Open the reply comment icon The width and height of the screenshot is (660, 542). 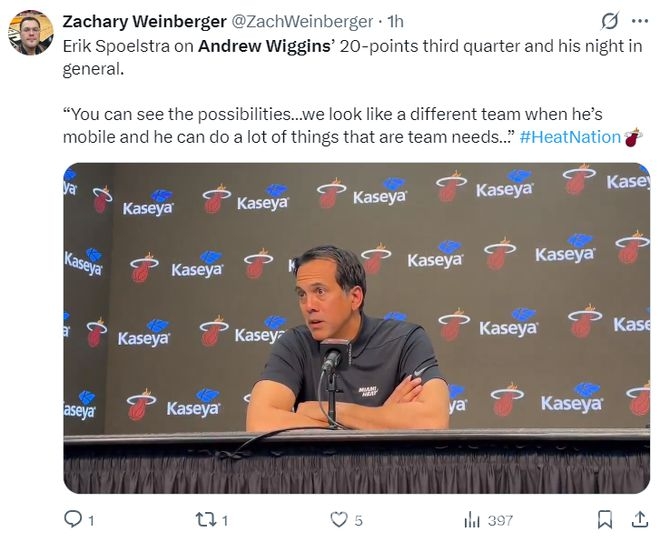[73, 519]
